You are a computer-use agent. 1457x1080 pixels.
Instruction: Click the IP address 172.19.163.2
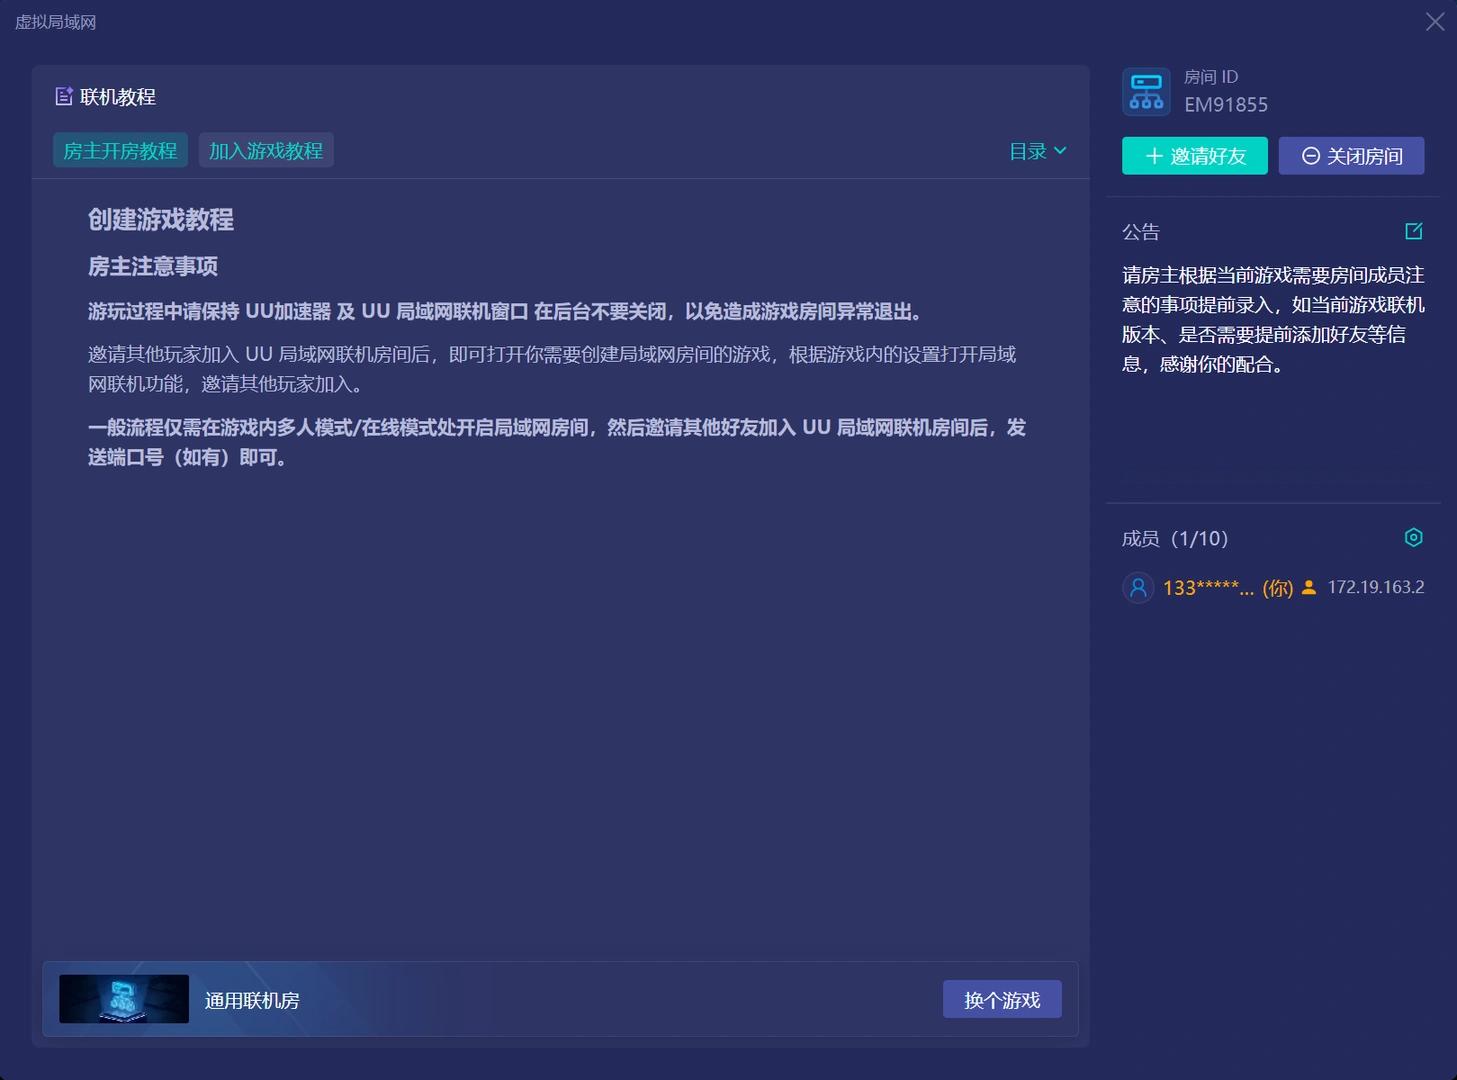tap(1376, 587)
